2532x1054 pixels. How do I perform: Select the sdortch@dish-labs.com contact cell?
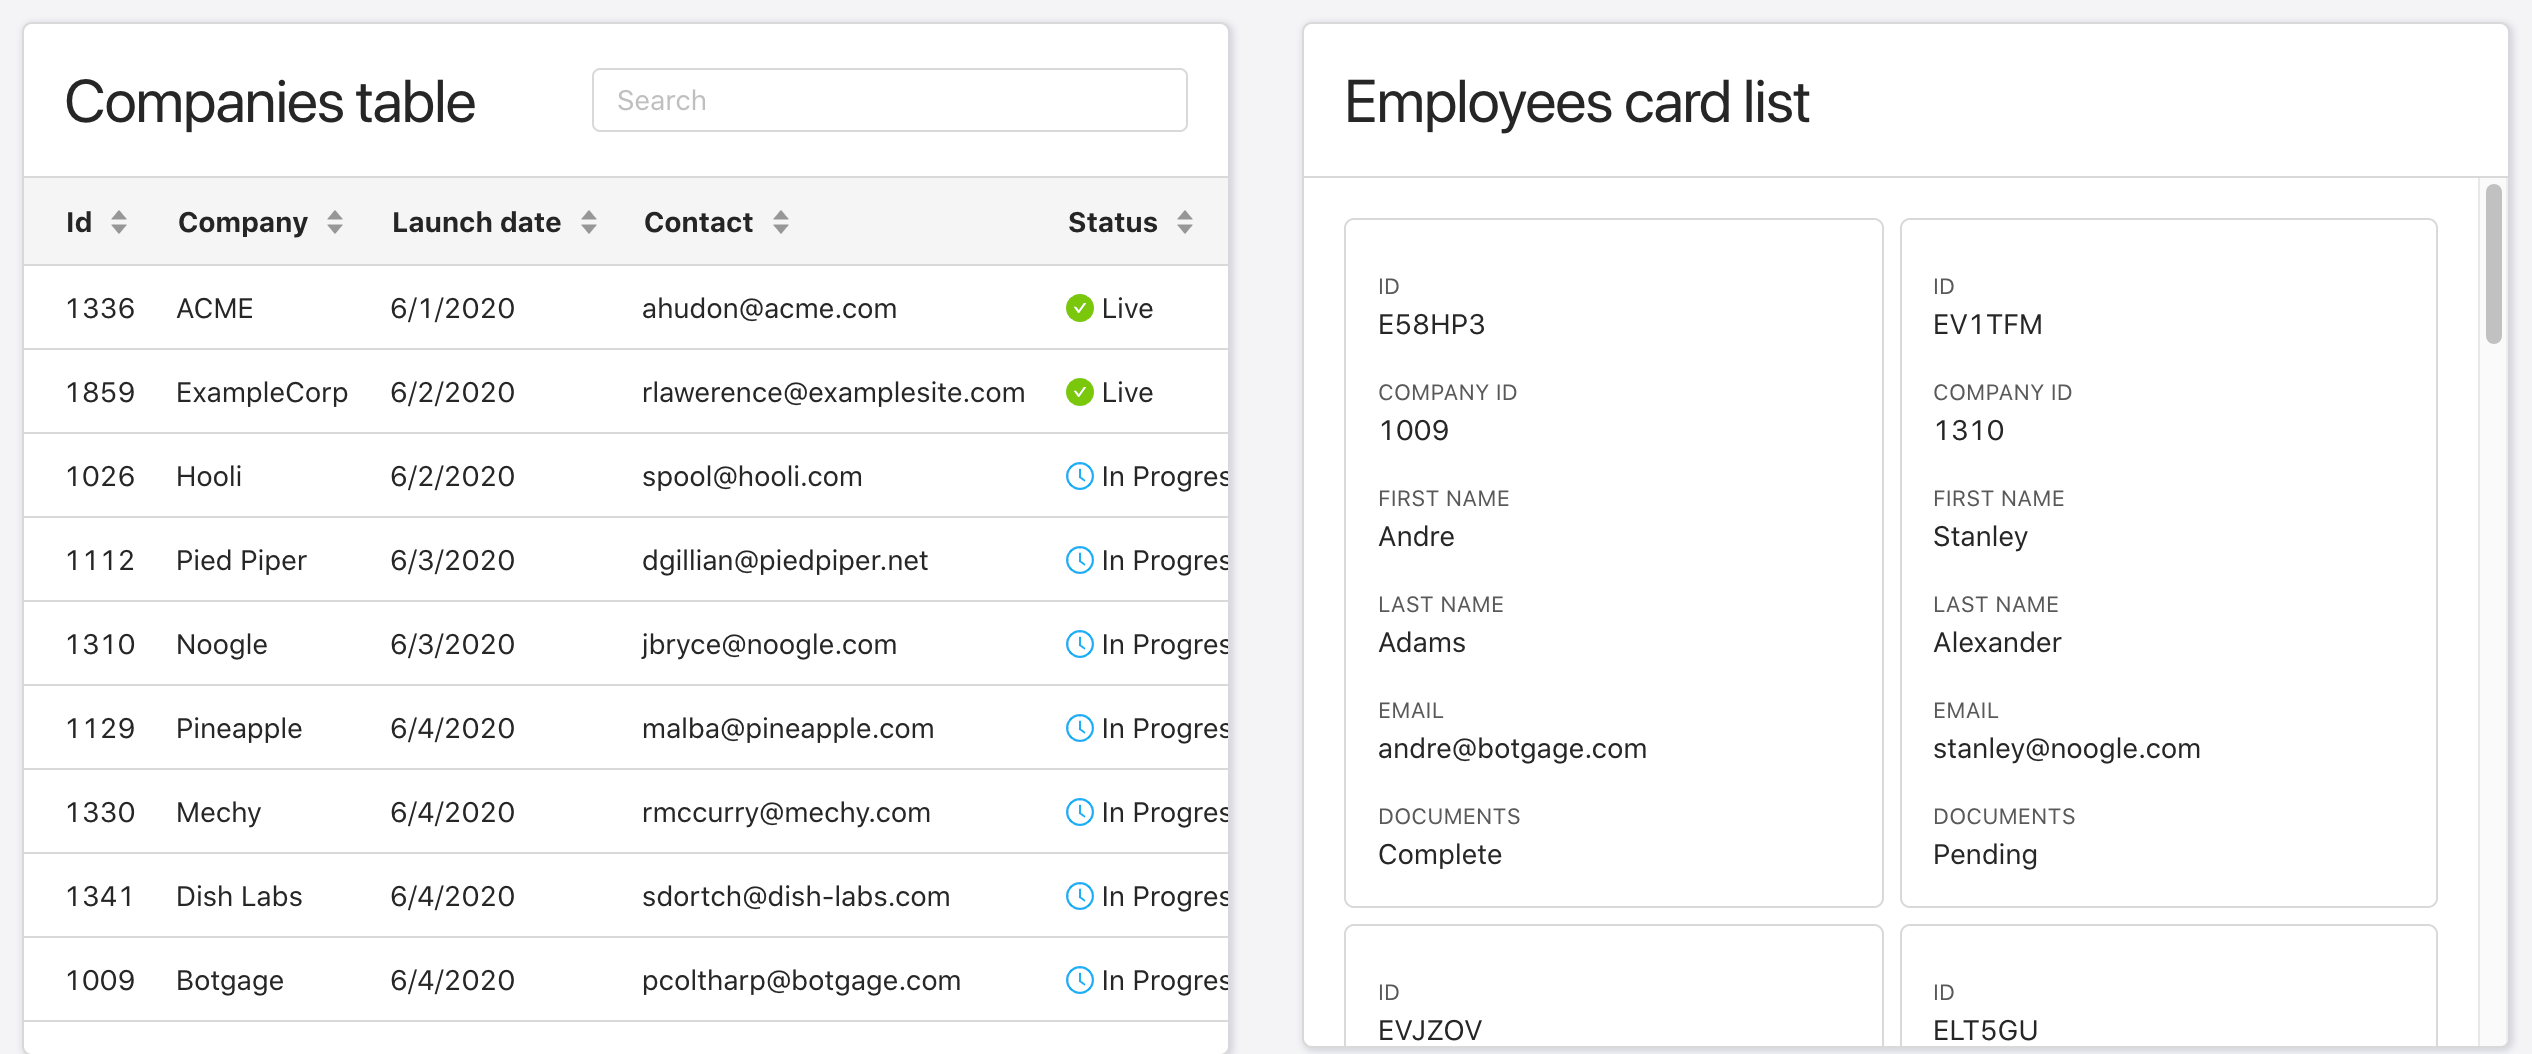click(796, 896)
